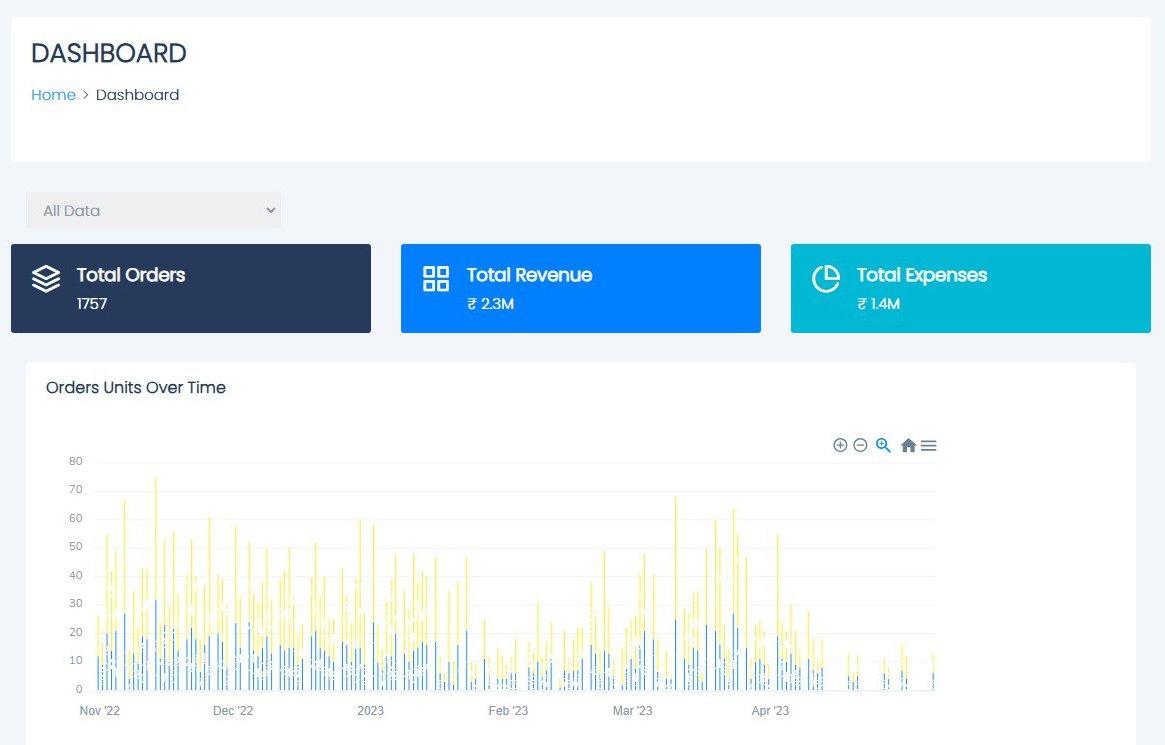Viewport: 1165px width, 745px height.
Task: Open the chart hamburger export menu
Action: pos(929,446)
